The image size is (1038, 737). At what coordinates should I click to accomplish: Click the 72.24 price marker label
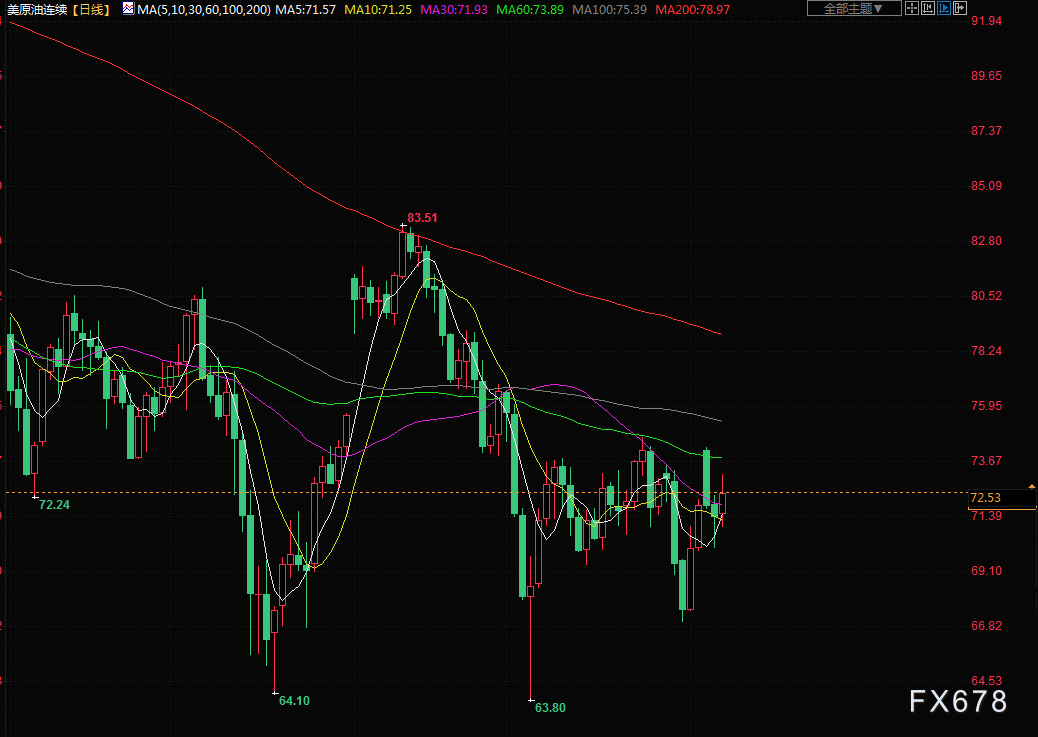(x=54, y=505)
